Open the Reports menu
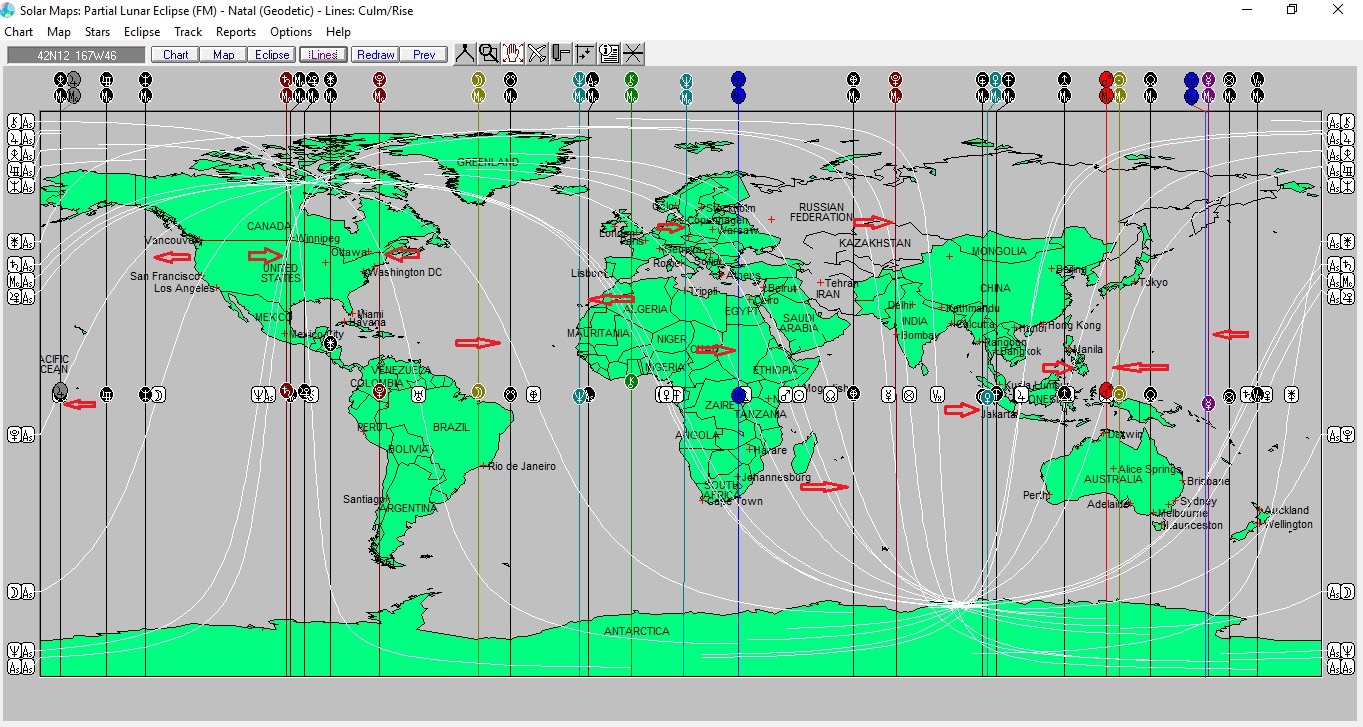The width and height of the screenshot is (1363, 727). point(236,32)
